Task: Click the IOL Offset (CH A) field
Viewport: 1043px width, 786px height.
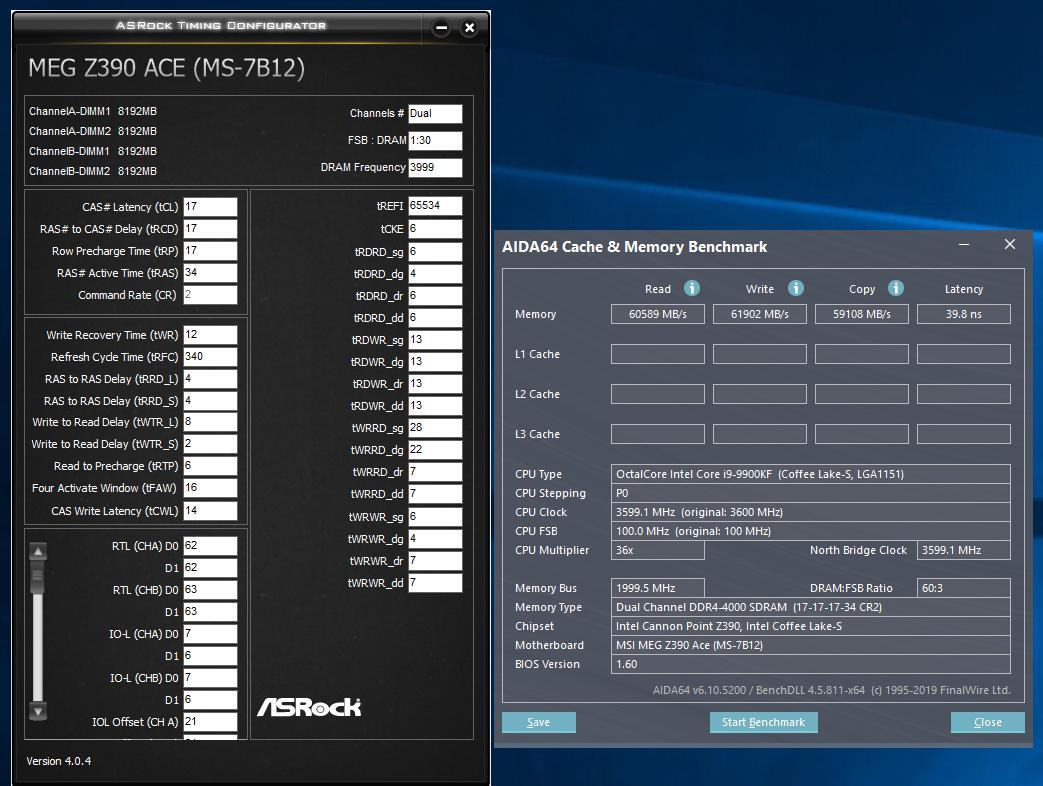Action: [210, 721]
